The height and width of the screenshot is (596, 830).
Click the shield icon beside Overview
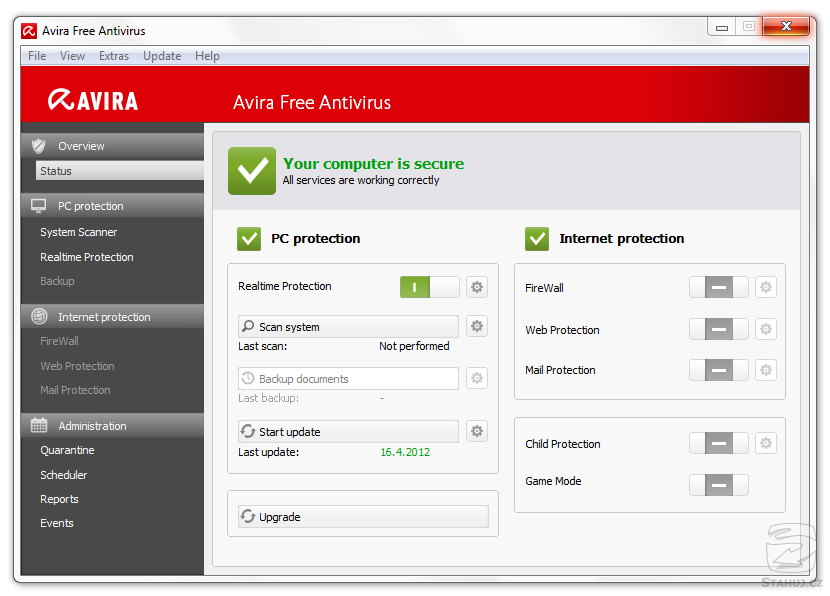[38, 146]
